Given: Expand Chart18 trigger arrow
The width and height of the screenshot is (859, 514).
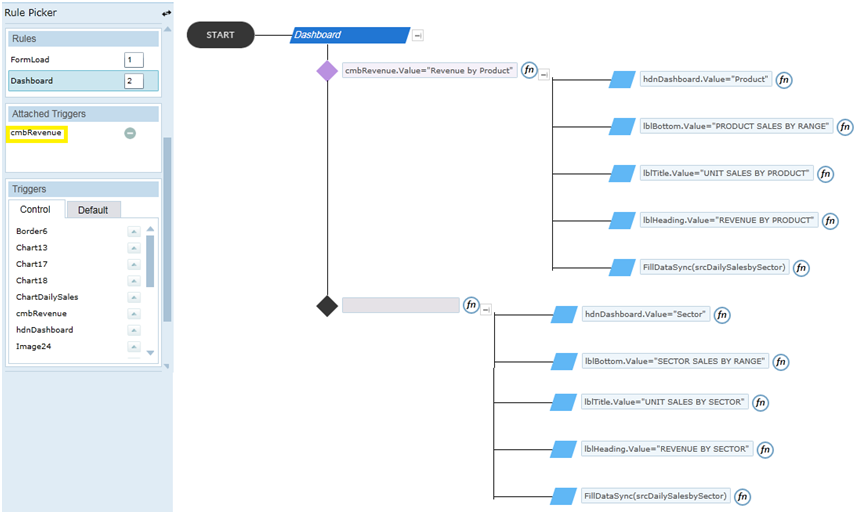Looking at the screenshot, I should click(134, 281).
